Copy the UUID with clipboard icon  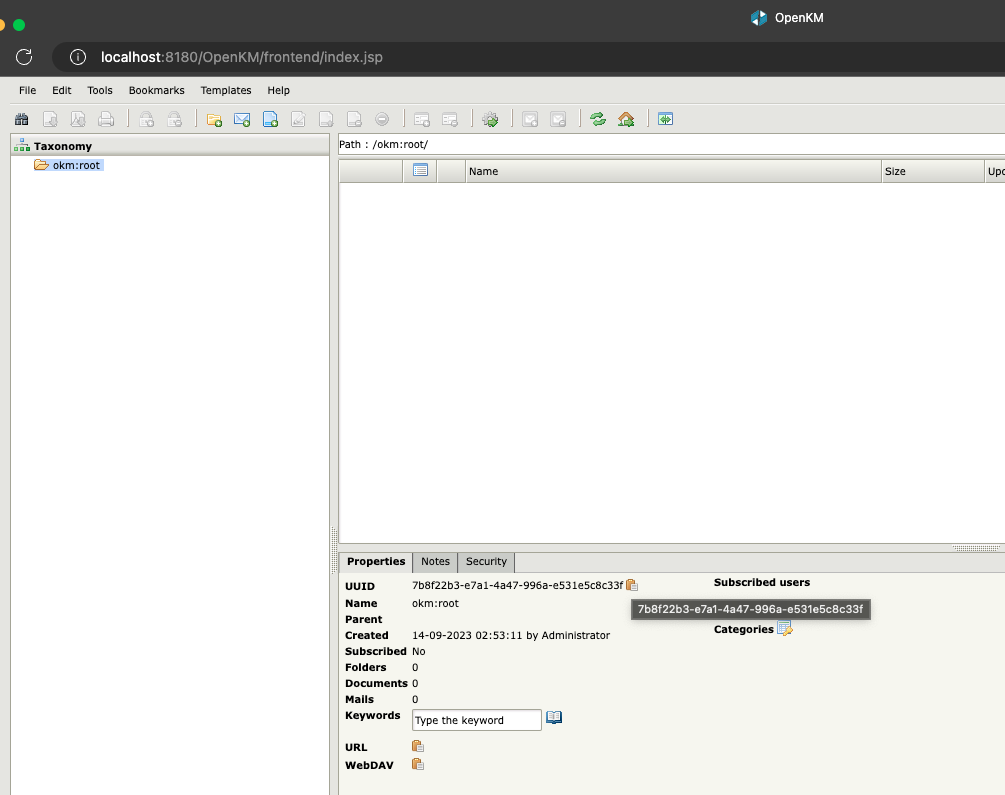(x=632, y=586)
